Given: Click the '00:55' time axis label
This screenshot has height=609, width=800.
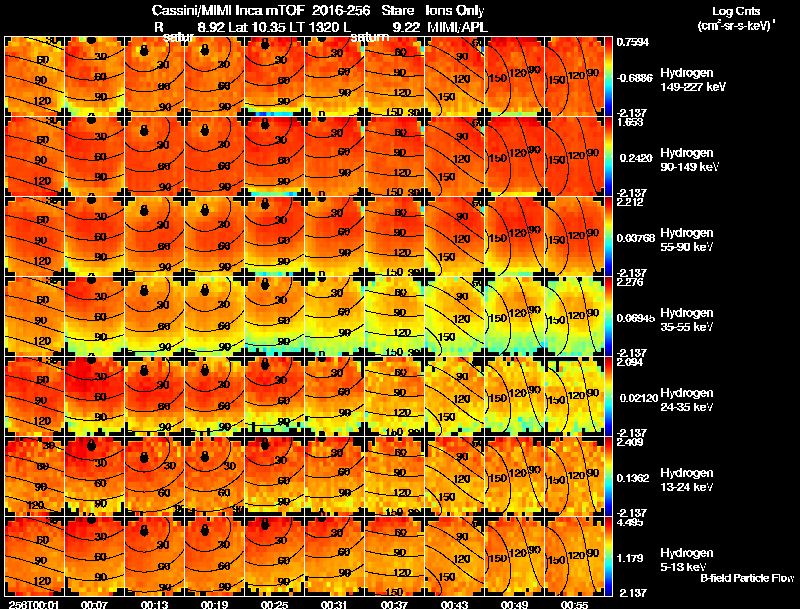Looking at the screenshot, I should 575,604.
